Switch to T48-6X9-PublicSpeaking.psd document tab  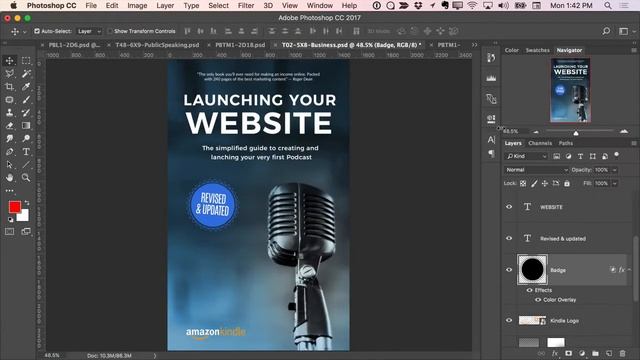click(x=157, y=45)
